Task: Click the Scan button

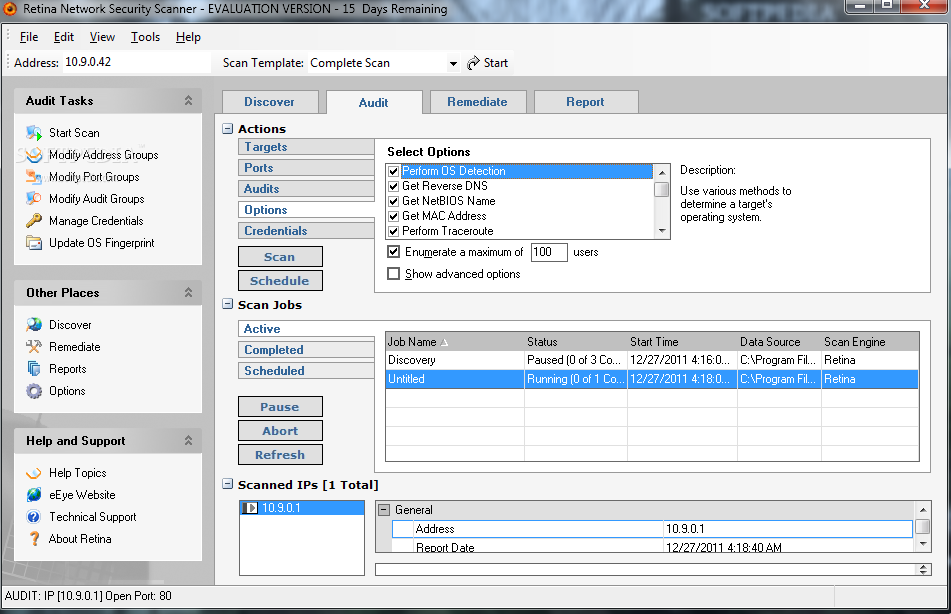Action: (280, 257)
